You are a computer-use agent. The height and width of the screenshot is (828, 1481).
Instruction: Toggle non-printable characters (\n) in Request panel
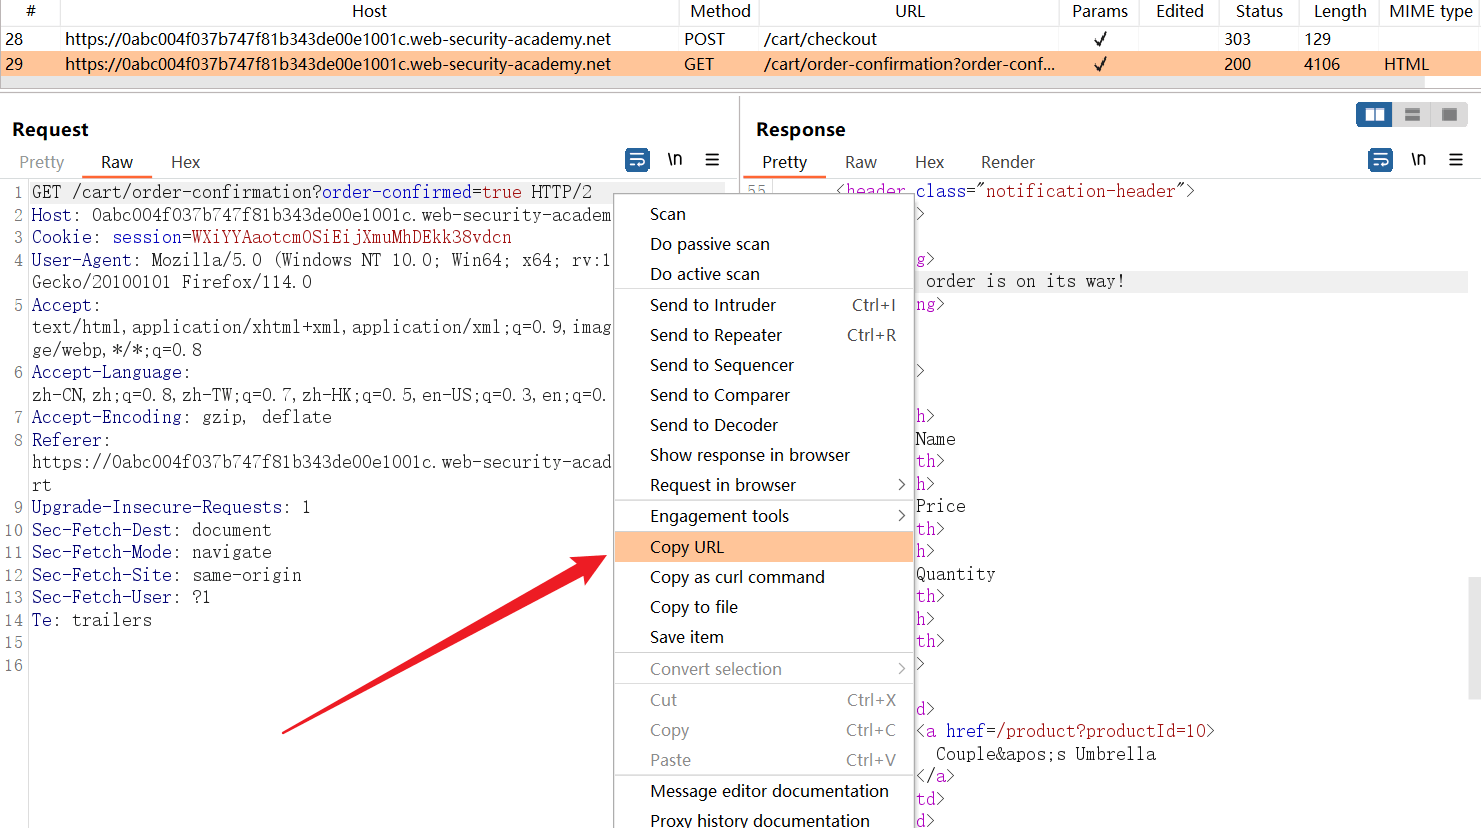675,160
